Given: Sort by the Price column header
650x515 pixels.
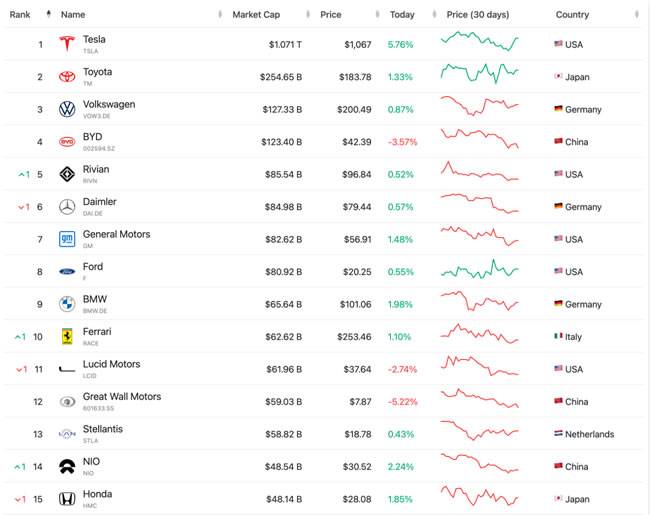Looking at the screenshot, I should click(x=331, y=15).
